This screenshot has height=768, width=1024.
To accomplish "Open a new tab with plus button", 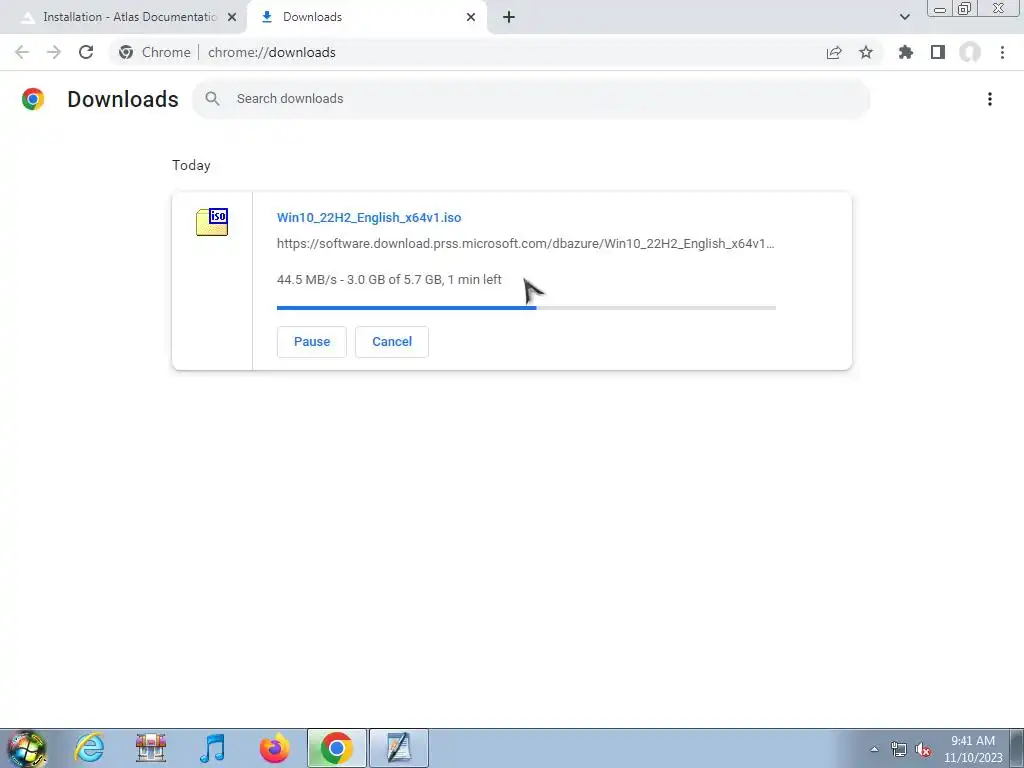I will pos(509,17).
